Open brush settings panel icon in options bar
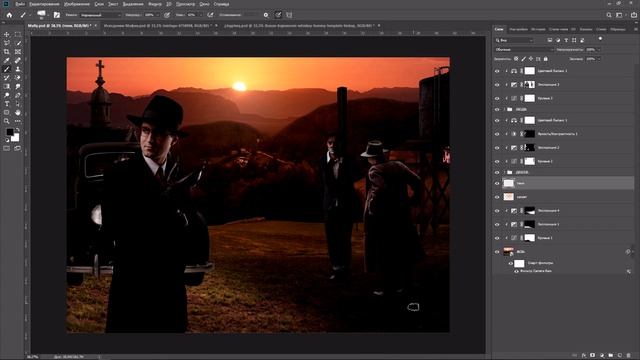 click(57, 15)
